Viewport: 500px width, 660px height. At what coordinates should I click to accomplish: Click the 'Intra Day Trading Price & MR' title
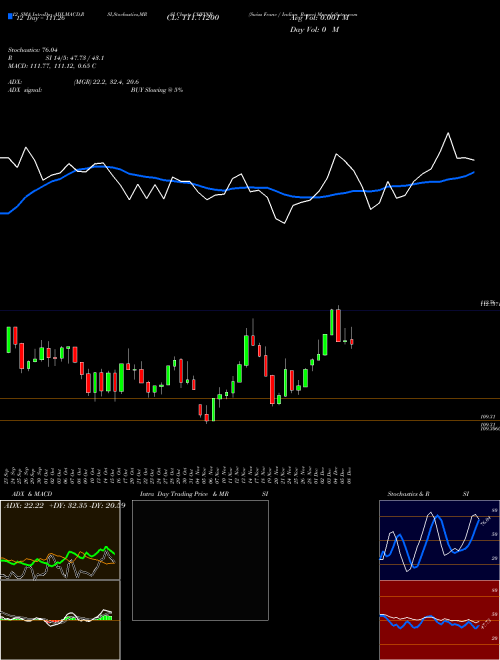[184, 494]
